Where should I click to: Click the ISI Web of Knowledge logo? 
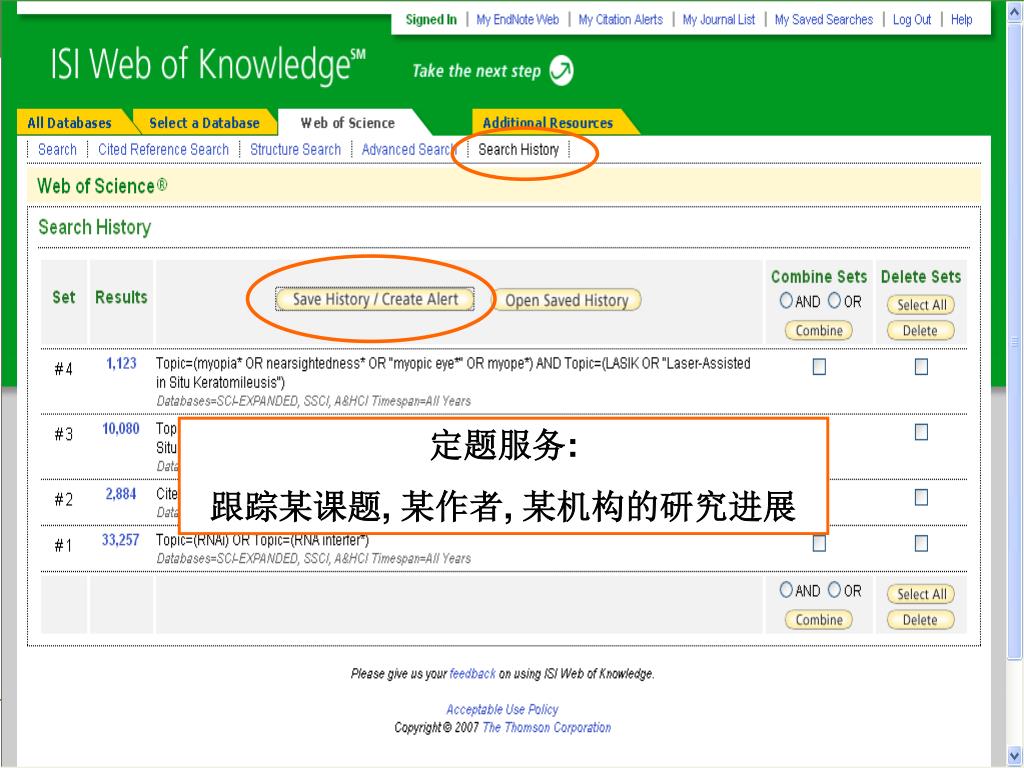click(x=208, y=65)
